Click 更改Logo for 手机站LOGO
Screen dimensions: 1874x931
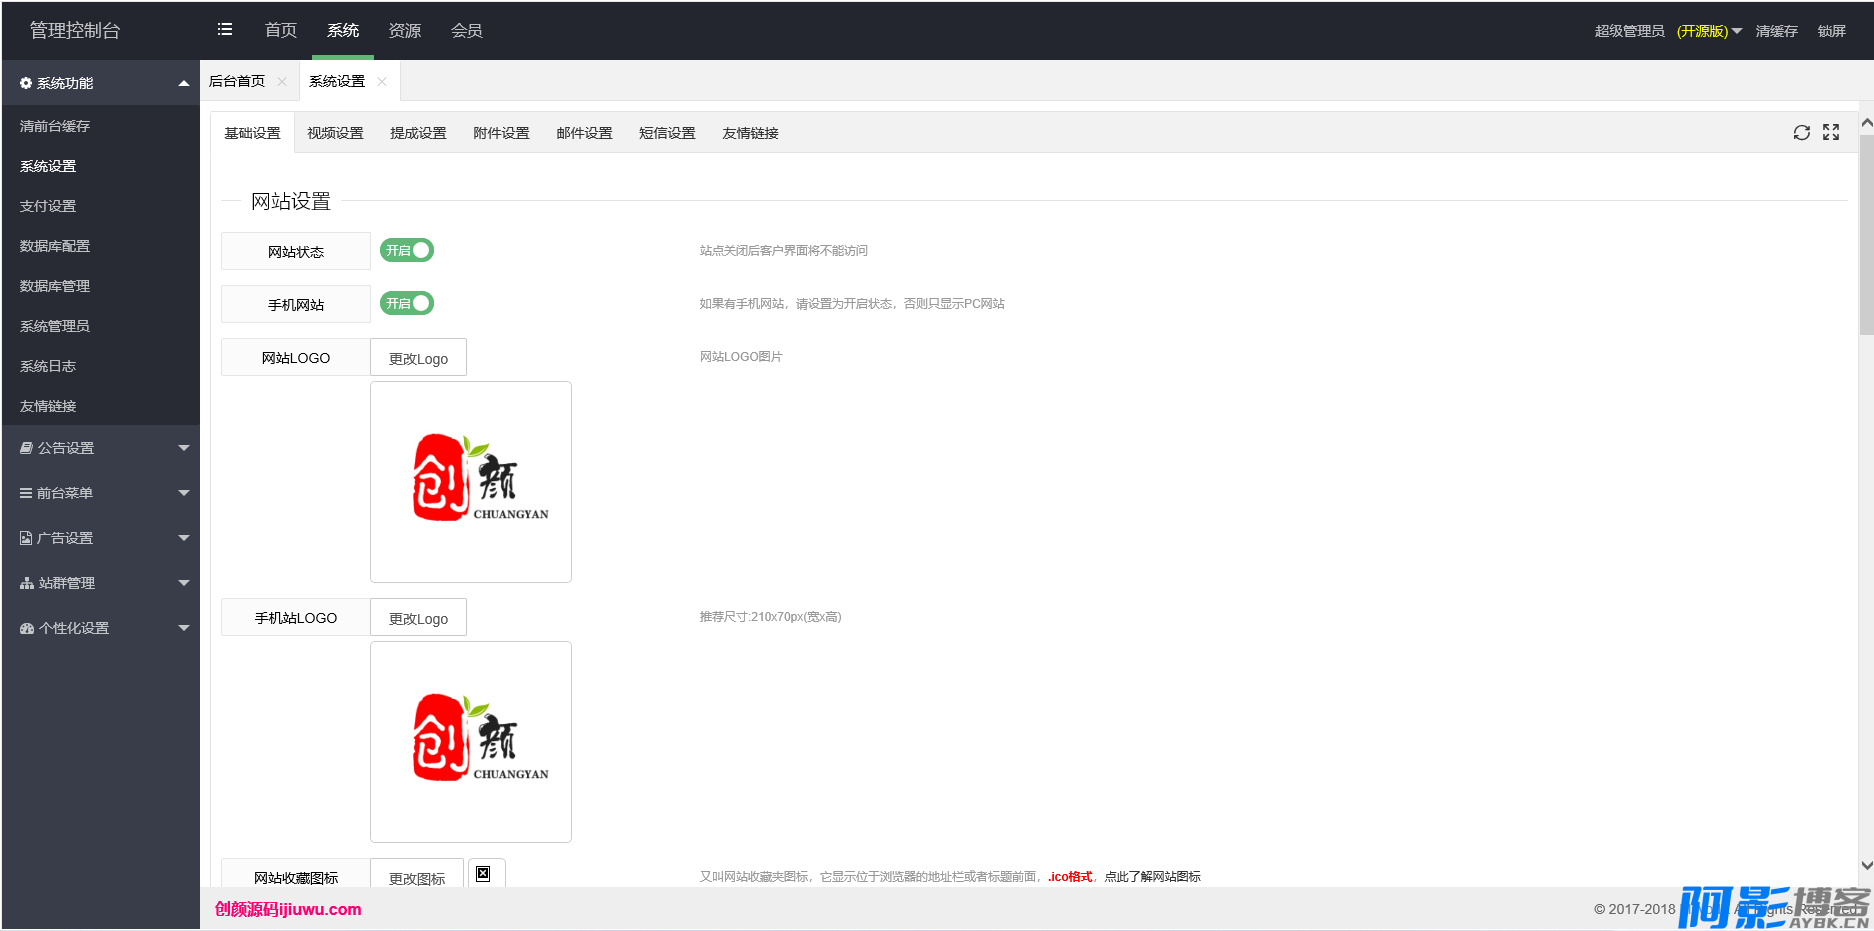(418, 618)
